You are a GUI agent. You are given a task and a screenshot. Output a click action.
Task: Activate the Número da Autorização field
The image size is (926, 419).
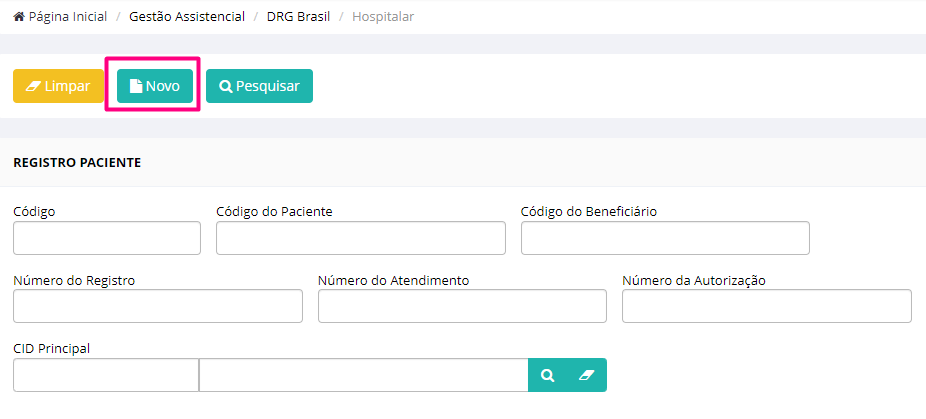click(767, 306)
